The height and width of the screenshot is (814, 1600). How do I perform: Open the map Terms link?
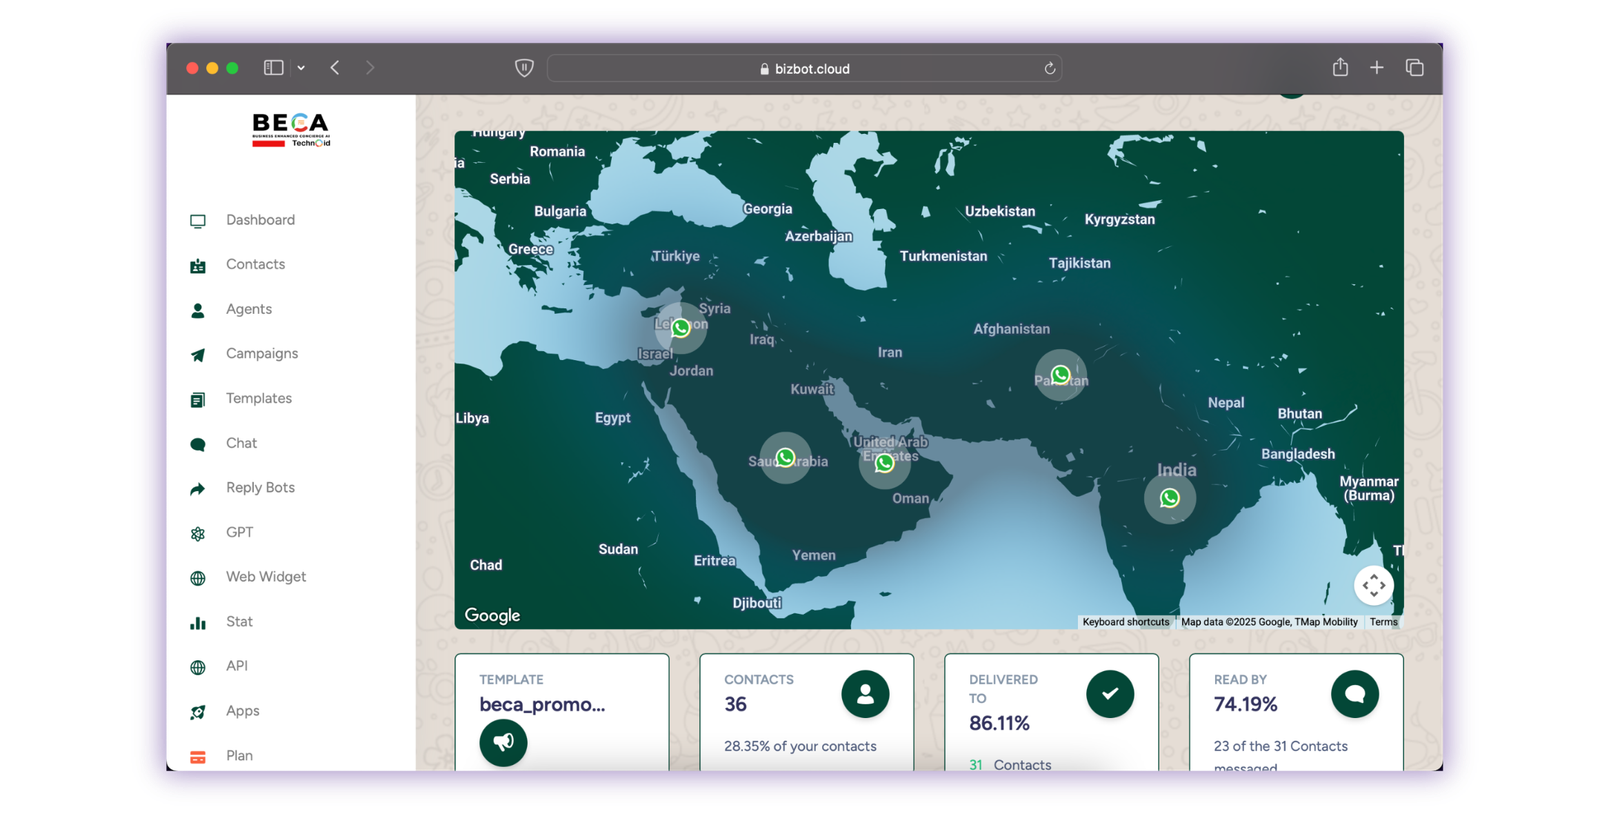point(1384,622)
